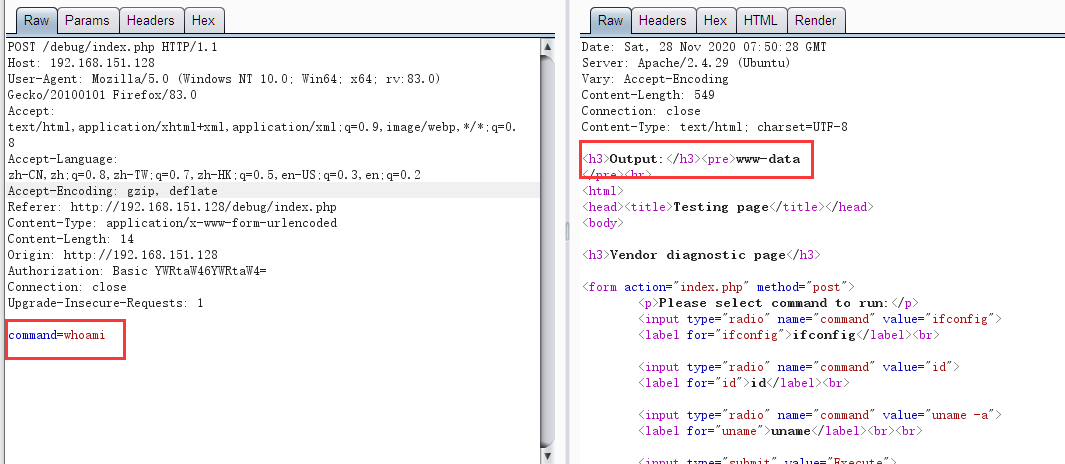Click the 'Origin: http://192.168.151.128' line

click(113, 255)
